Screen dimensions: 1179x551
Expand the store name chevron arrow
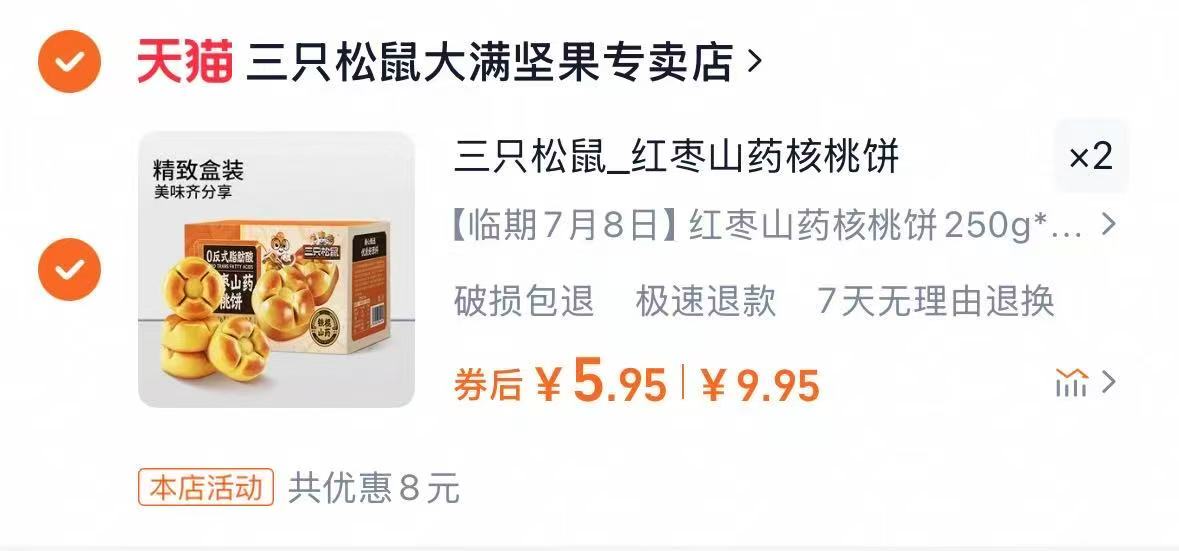pos(755,62)
